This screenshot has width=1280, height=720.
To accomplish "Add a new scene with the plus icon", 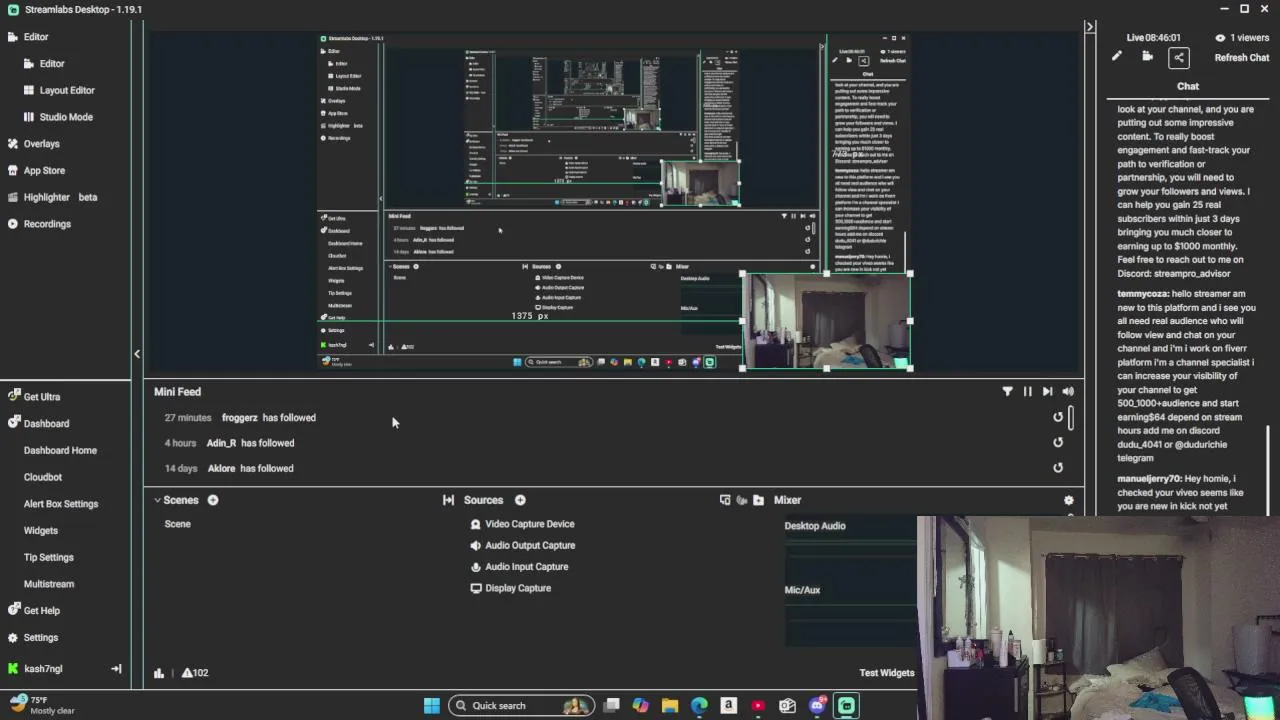I will pyautogui.click(x=213, y=500).
